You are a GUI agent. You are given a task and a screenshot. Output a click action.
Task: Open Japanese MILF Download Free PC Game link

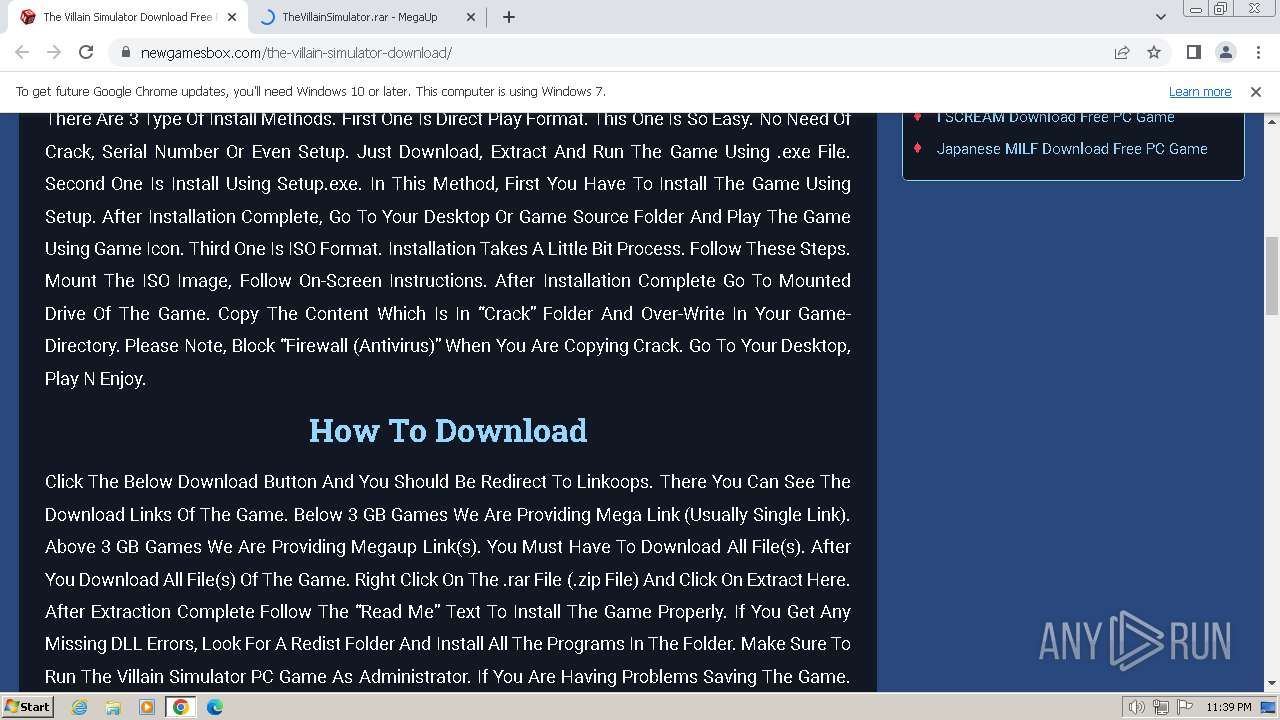(1072, 149)
